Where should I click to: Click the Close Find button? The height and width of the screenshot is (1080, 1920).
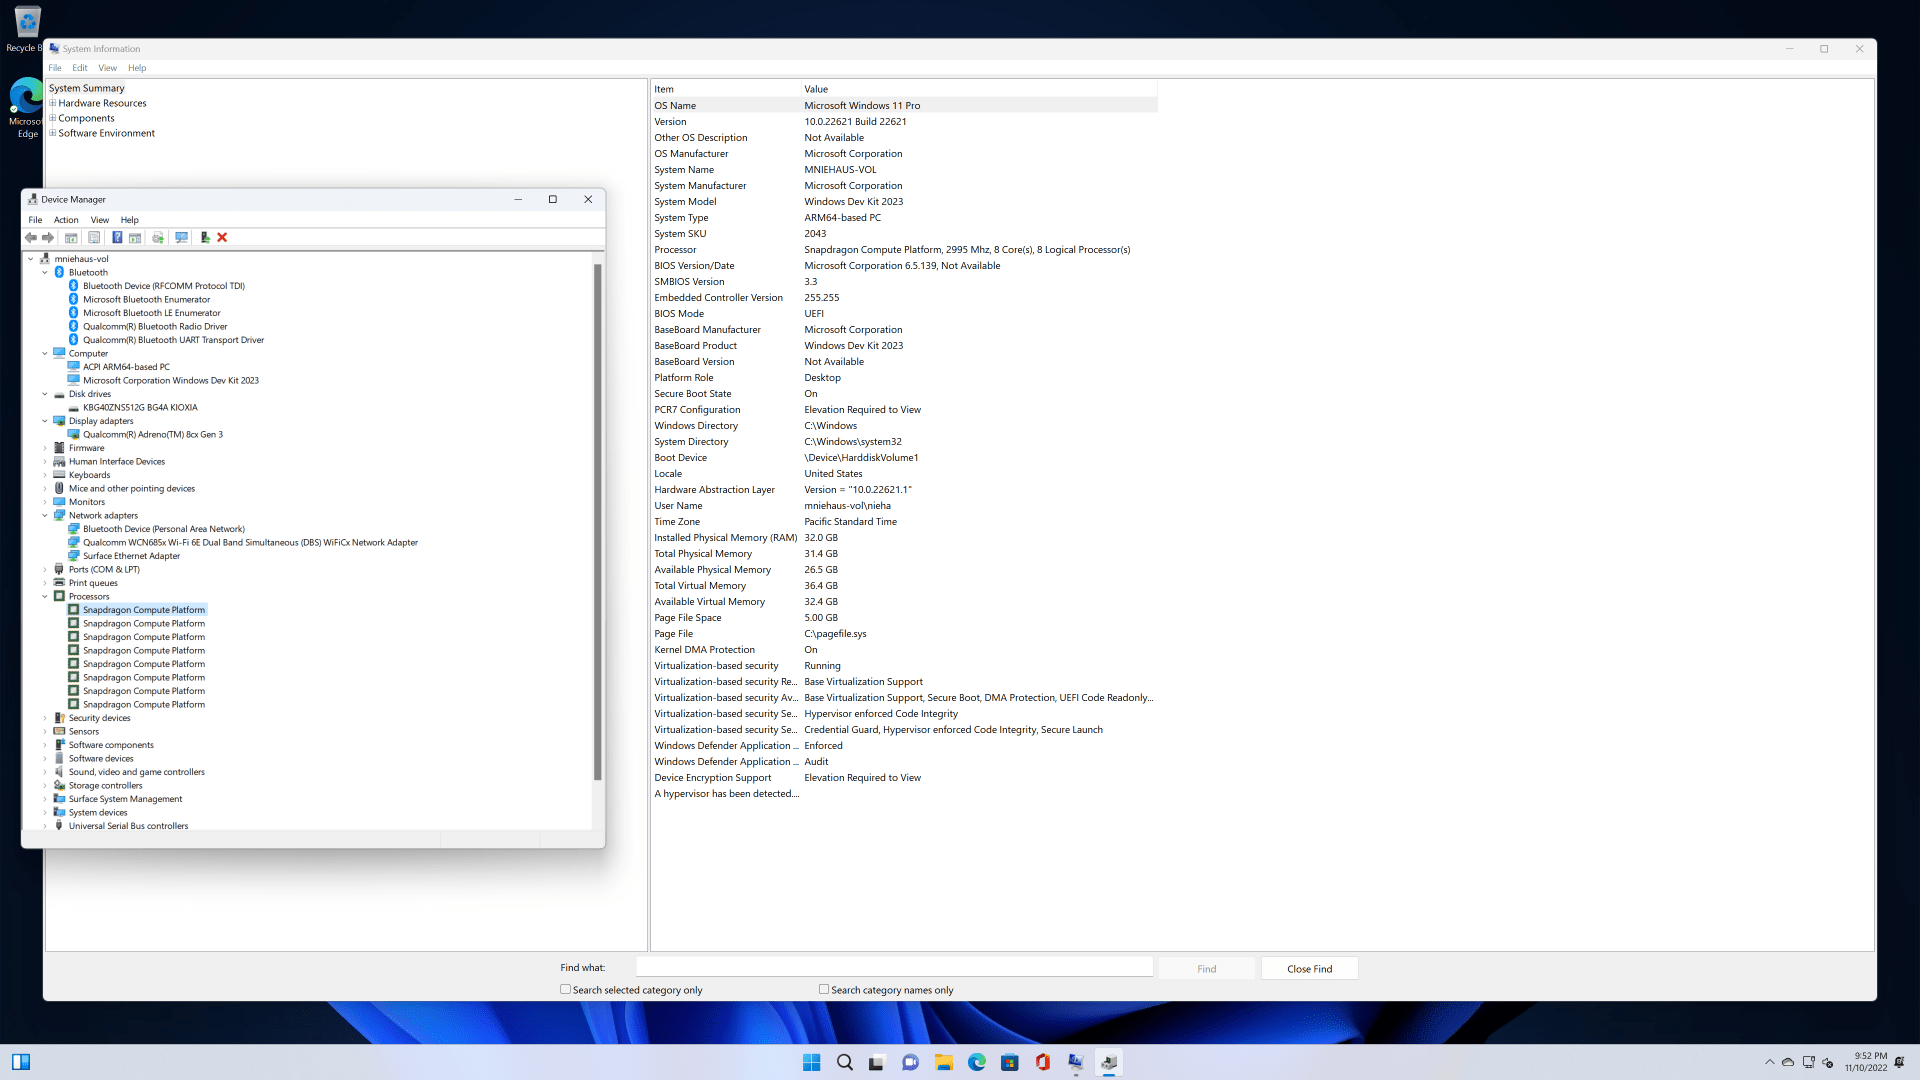(x=1309, y=969)
